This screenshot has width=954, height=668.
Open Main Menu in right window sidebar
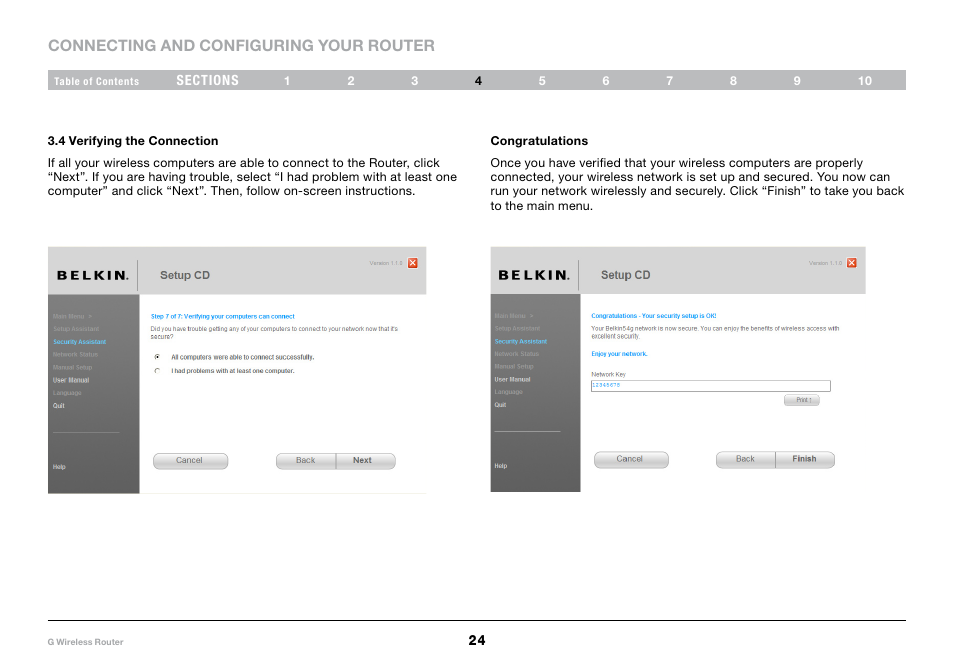(514, 316)
